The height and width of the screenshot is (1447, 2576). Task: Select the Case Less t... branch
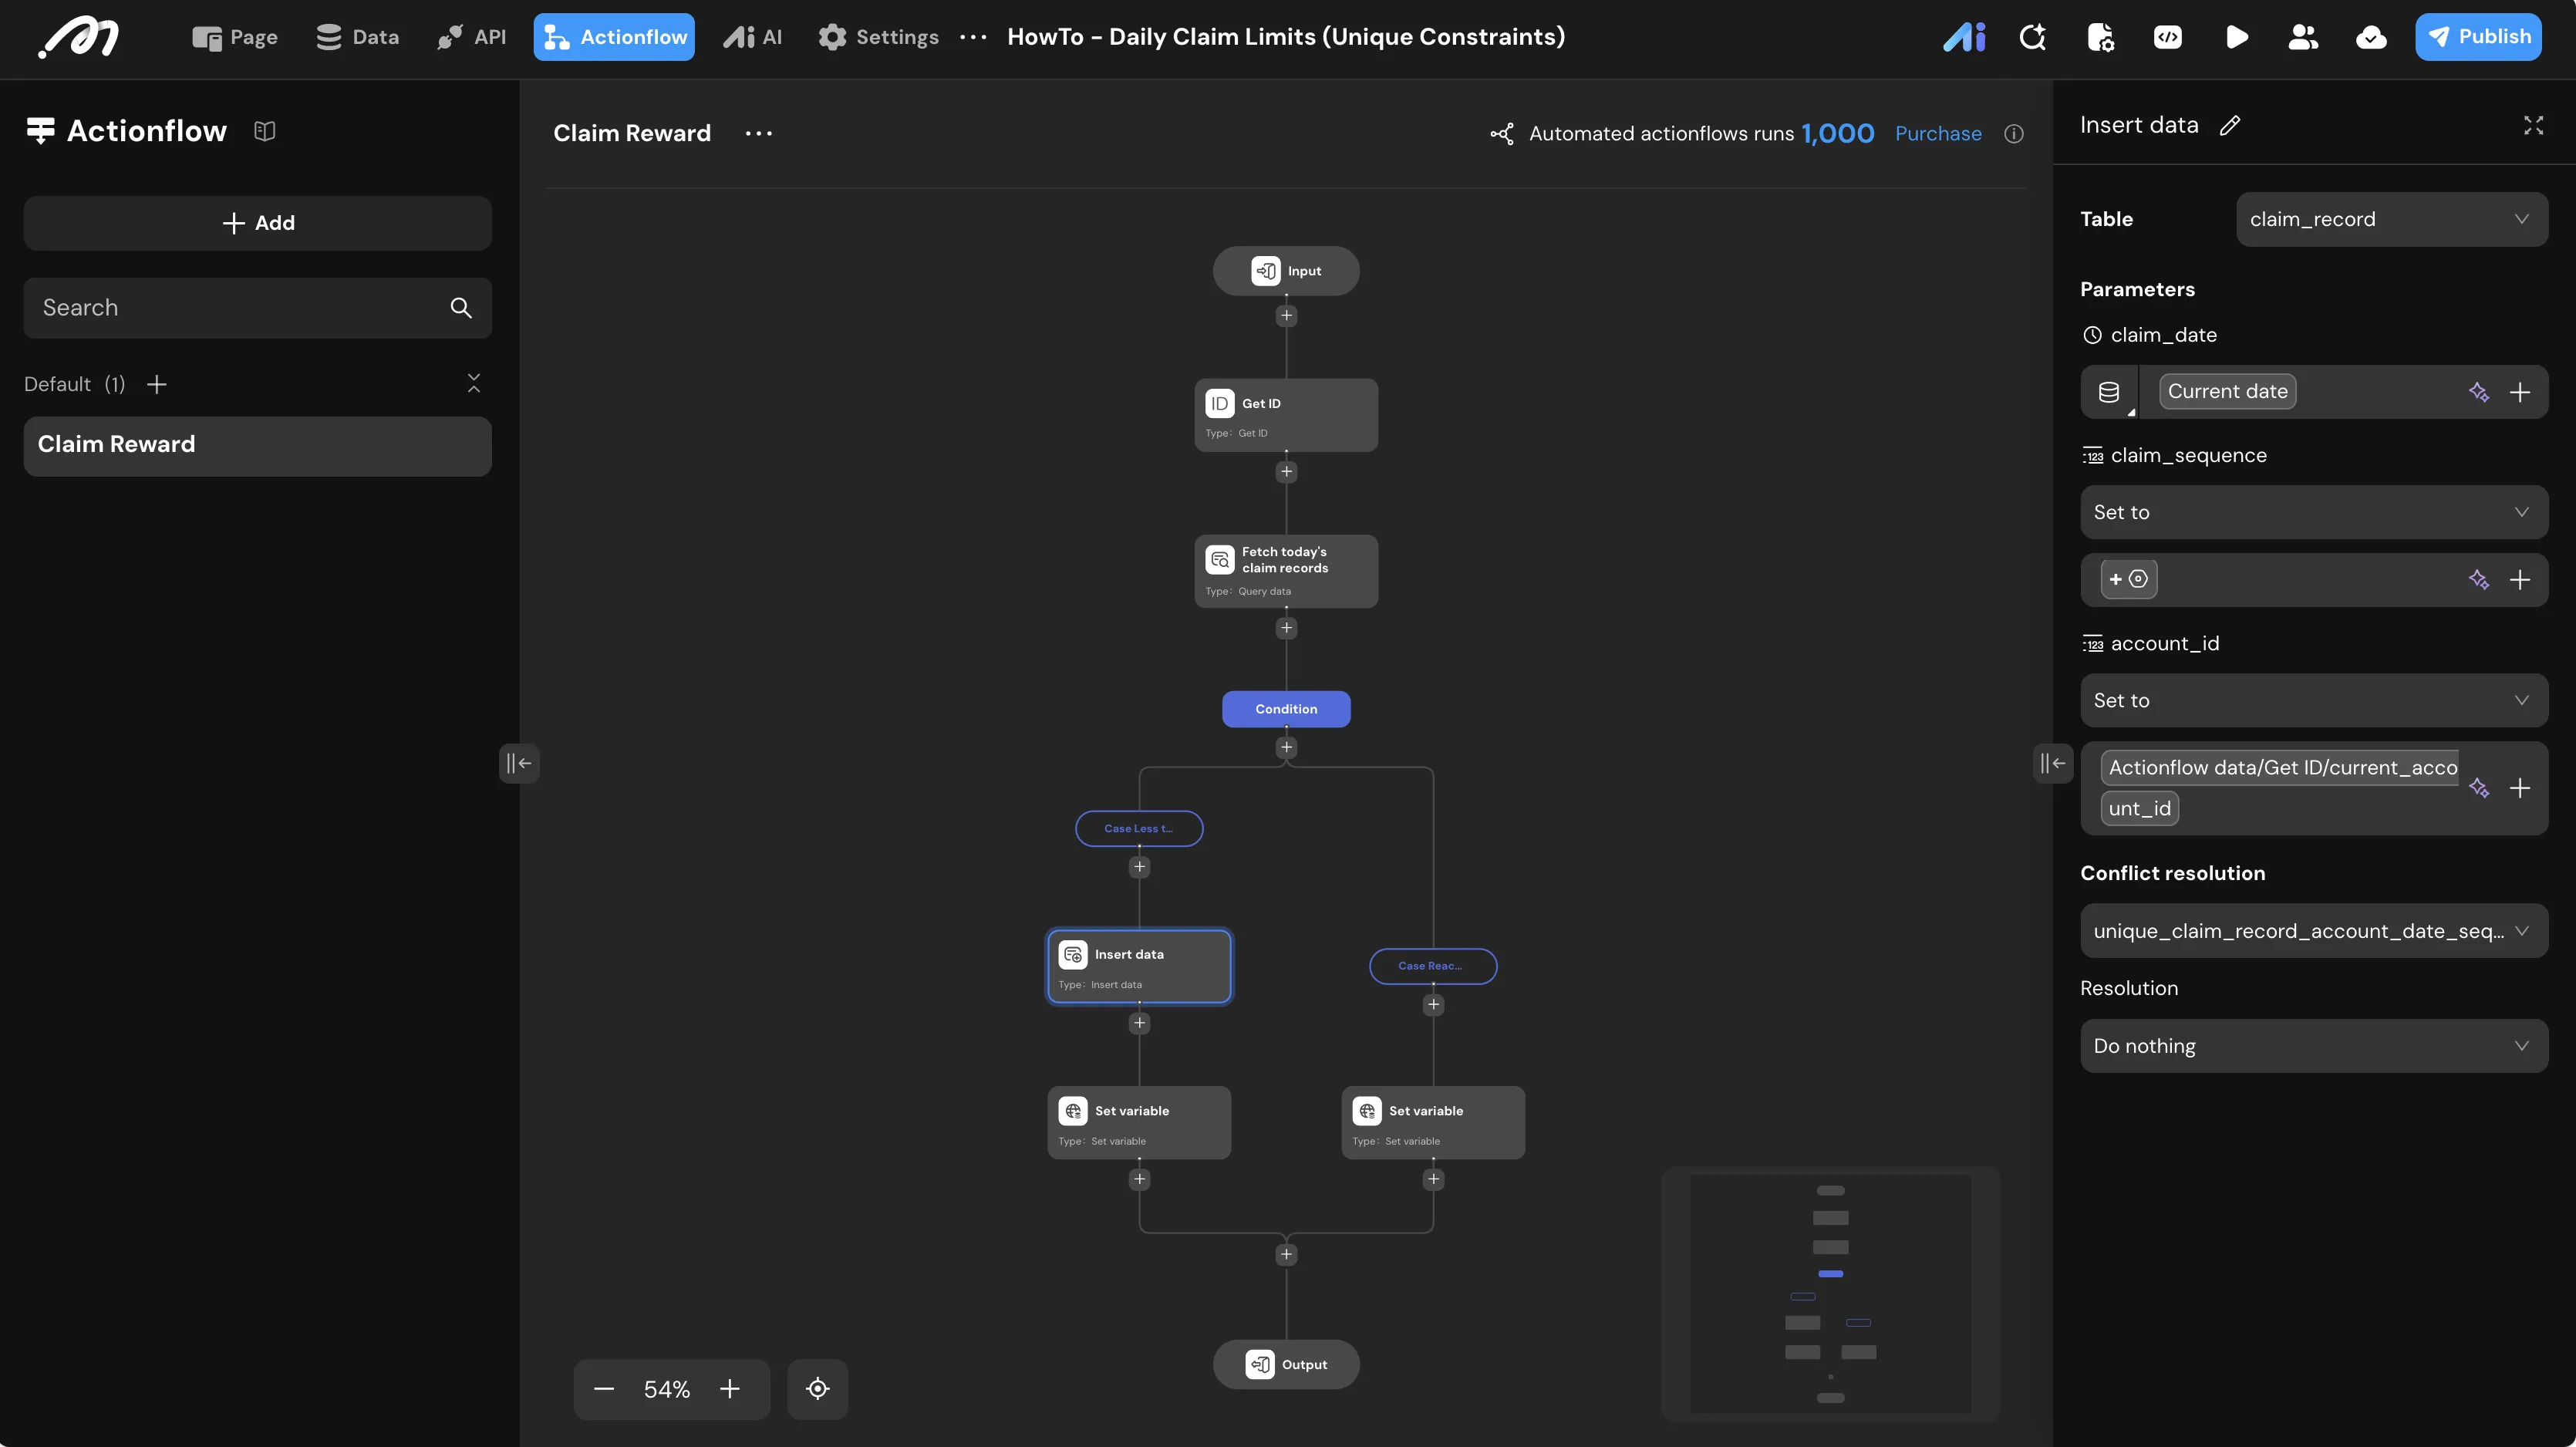click(x=1139, y=828)
